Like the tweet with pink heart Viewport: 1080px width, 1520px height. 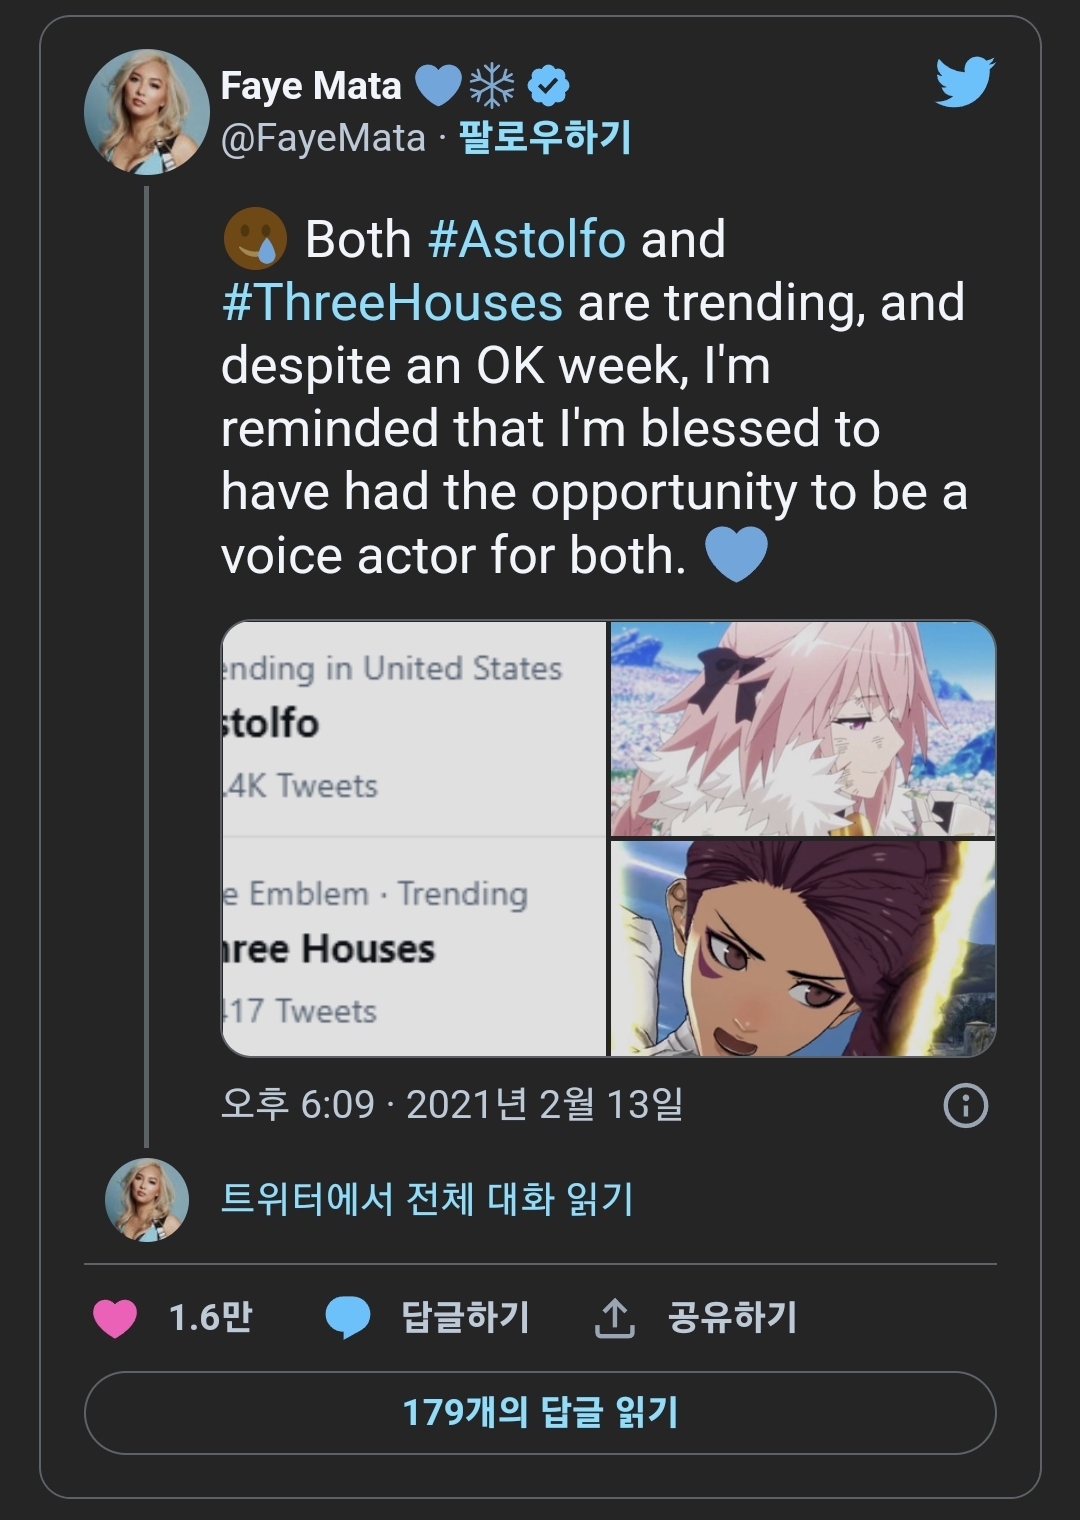[x=115, y=1318]
